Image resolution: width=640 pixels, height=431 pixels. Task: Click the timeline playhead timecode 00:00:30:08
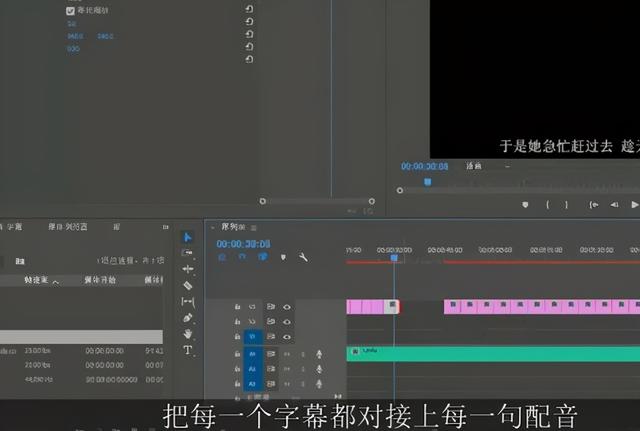tap(243, 243)
